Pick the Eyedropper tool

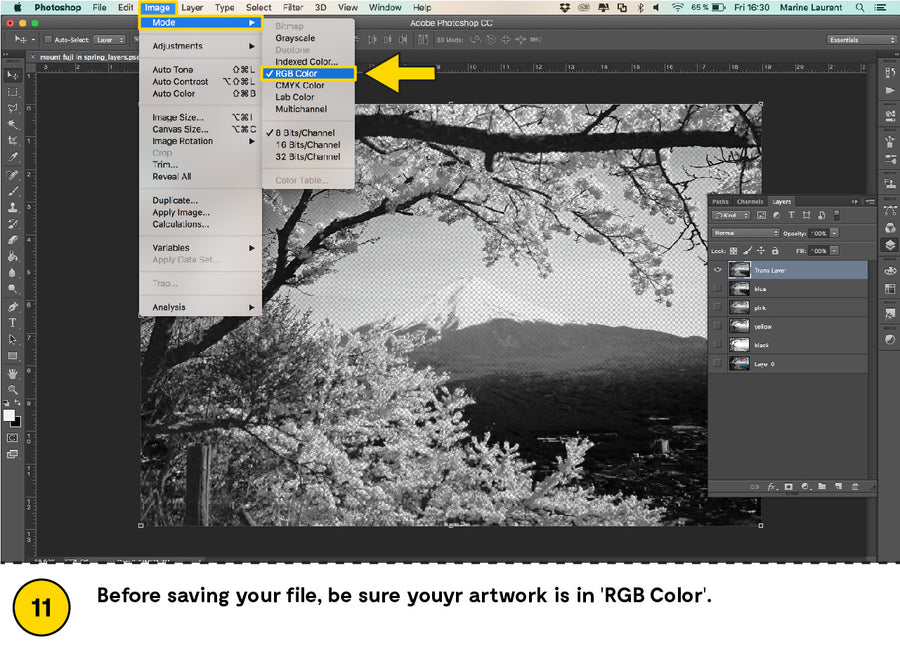point(13,157)
